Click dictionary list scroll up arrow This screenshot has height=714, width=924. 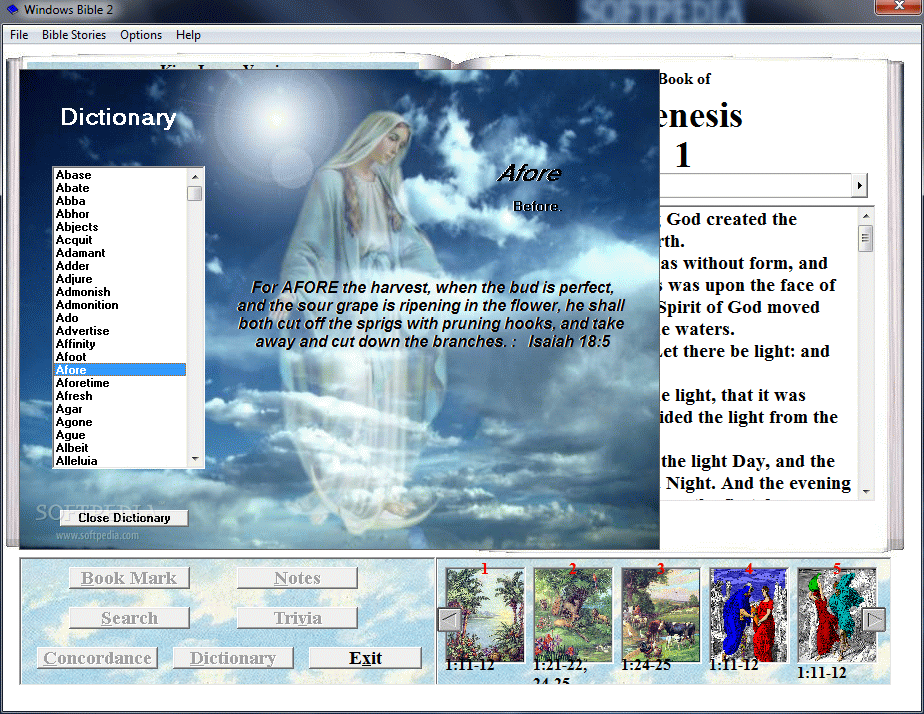click(x=195, y=176)
